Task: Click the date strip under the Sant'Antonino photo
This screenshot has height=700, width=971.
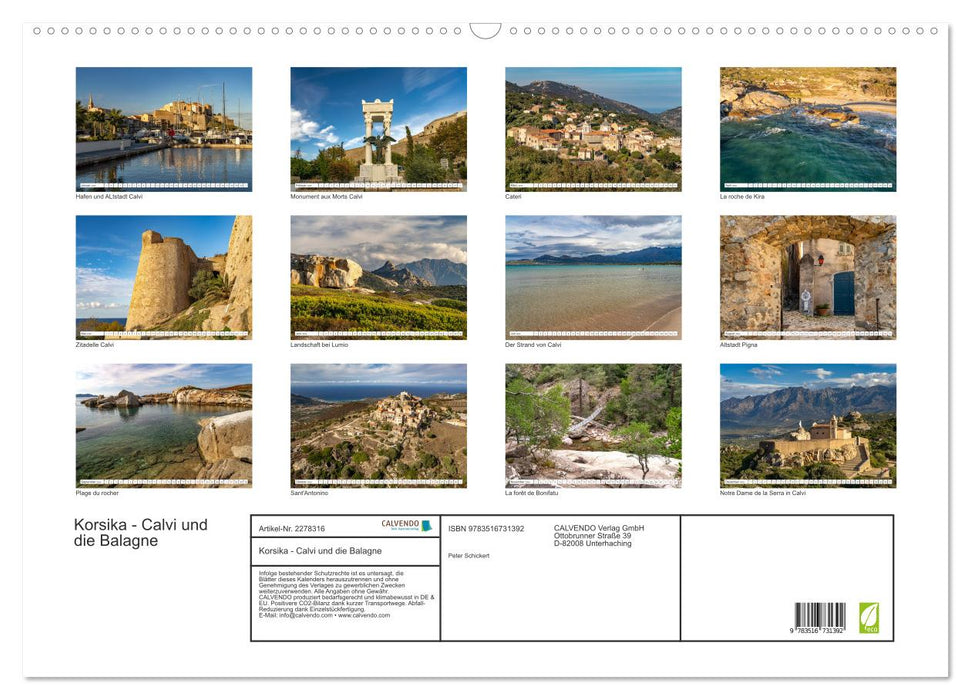Action: pos(378,480)
